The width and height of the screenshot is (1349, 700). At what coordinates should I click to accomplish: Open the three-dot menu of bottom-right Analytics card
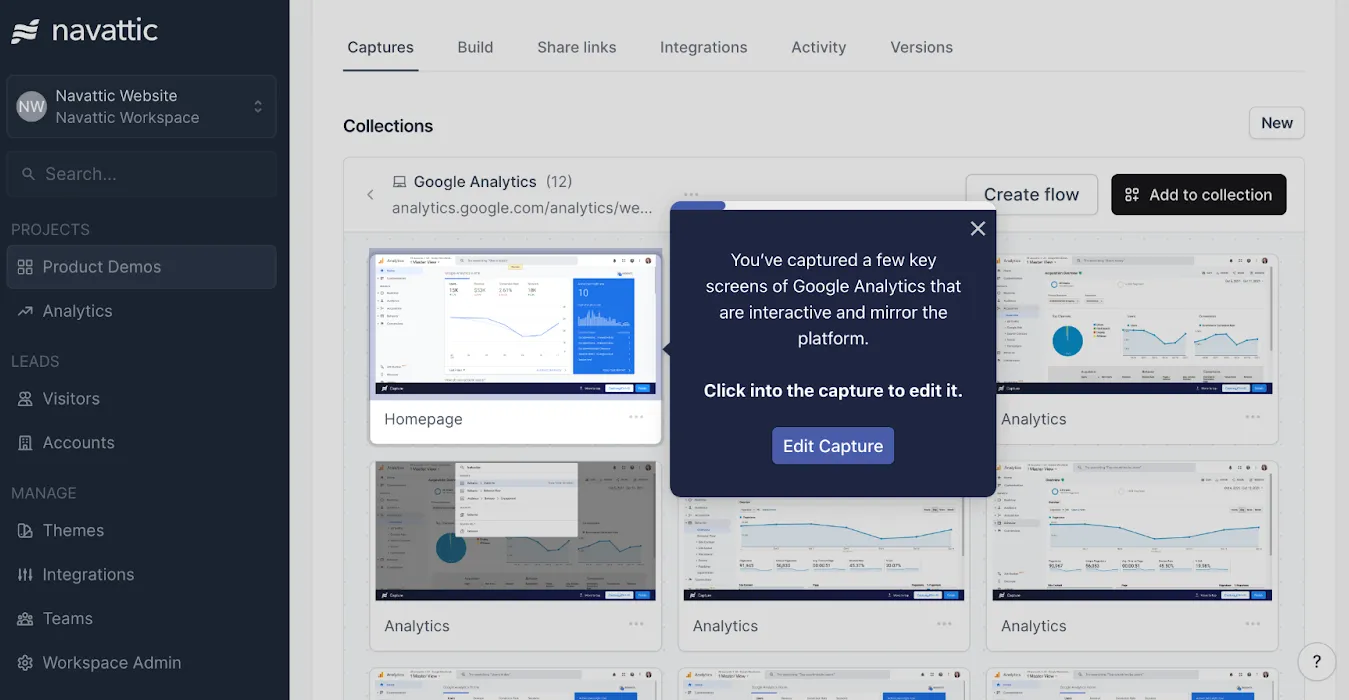coord(1253,624)
